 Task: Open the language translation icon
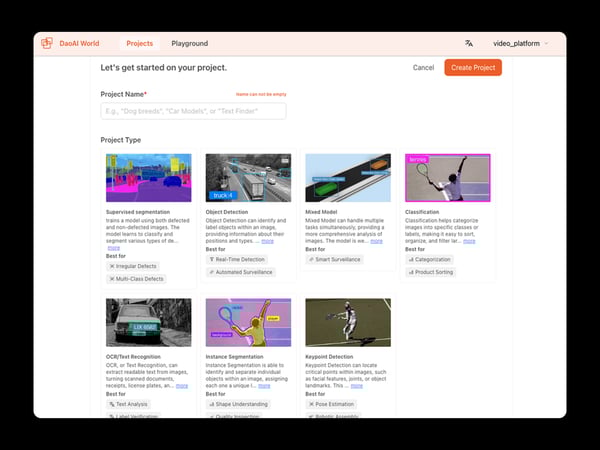(469, 43)
